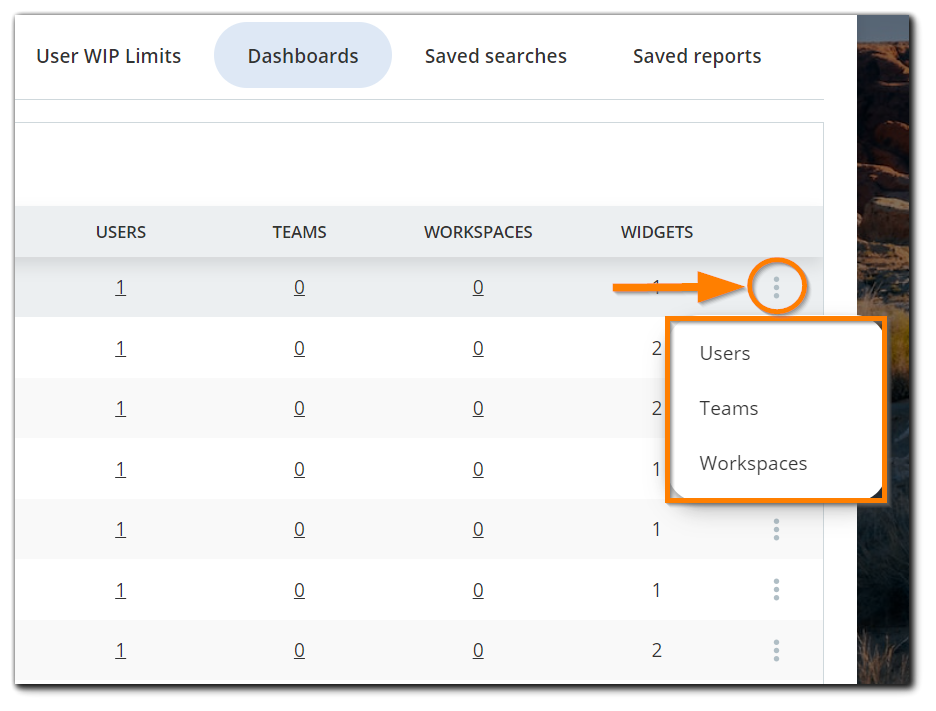
Task: Select Teams in the popup menu
Action: click(729, 408)
